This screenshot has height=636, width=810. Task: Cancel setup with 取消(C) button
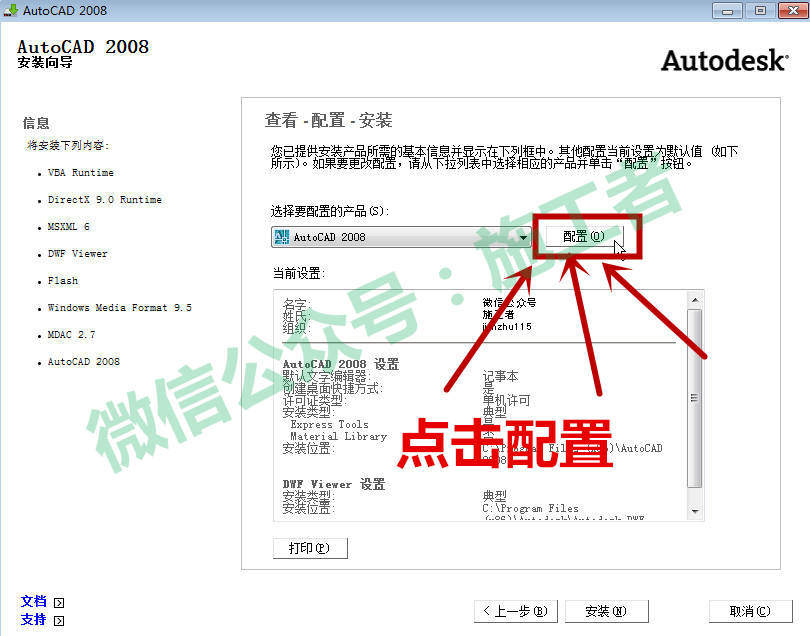[750, 611]
